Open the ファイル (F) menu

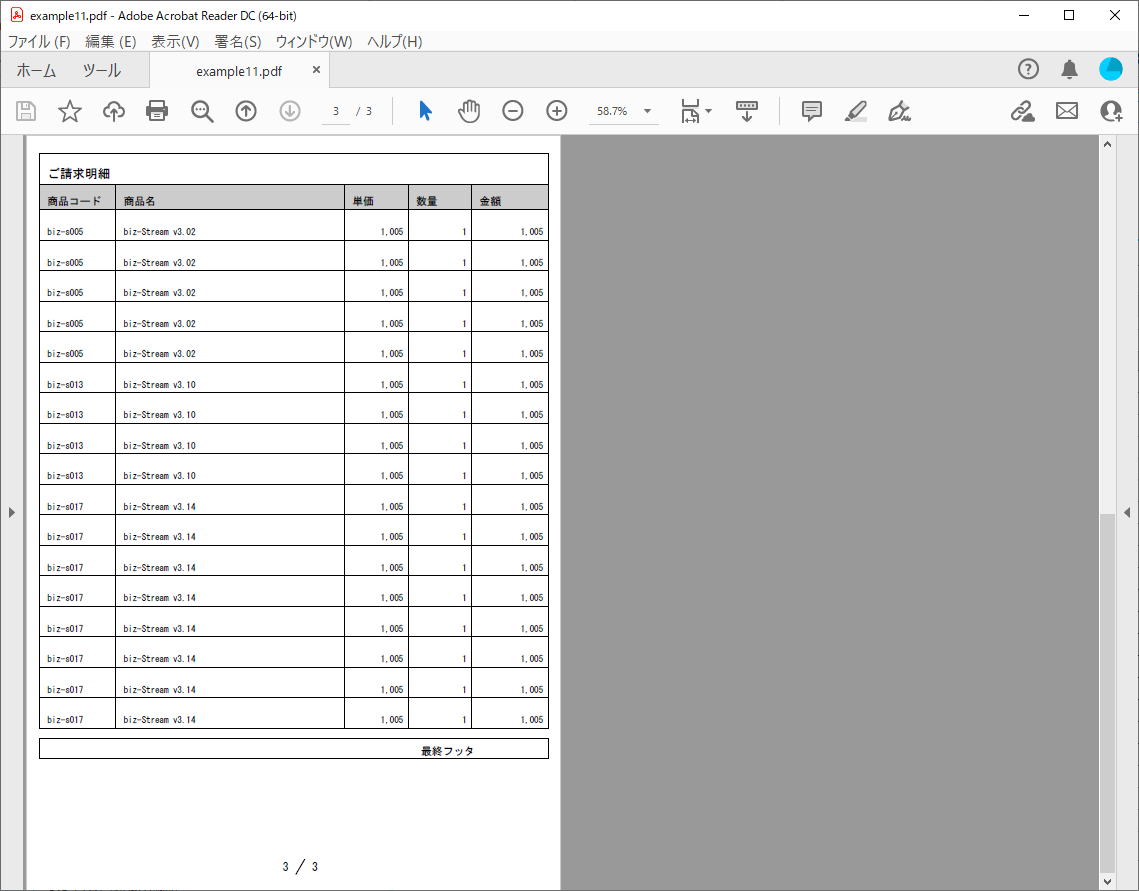39,41
